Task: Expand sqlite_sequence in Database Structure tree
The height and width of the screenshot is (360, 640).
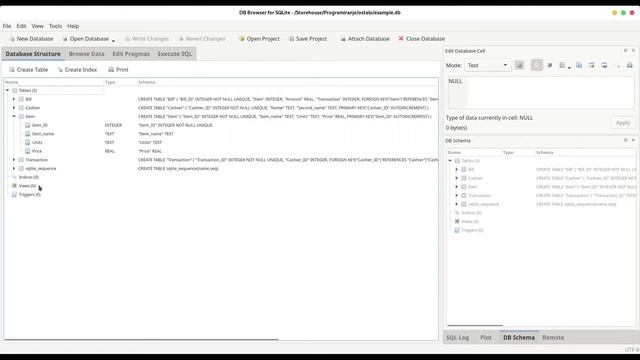Action: 14,168
